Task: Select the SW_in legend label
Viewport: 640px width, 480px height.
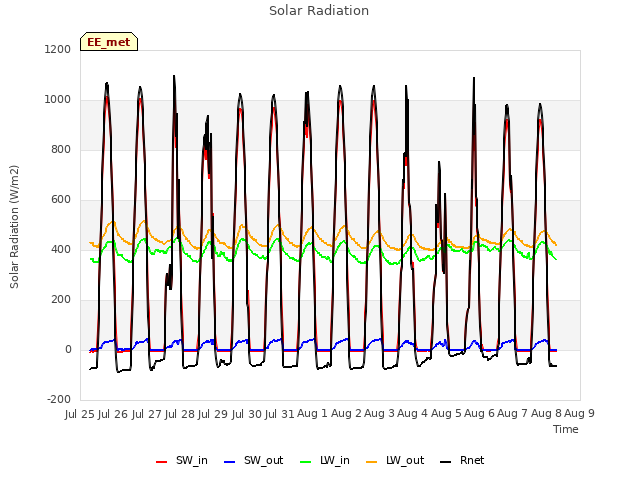Action: pos(192,460)
